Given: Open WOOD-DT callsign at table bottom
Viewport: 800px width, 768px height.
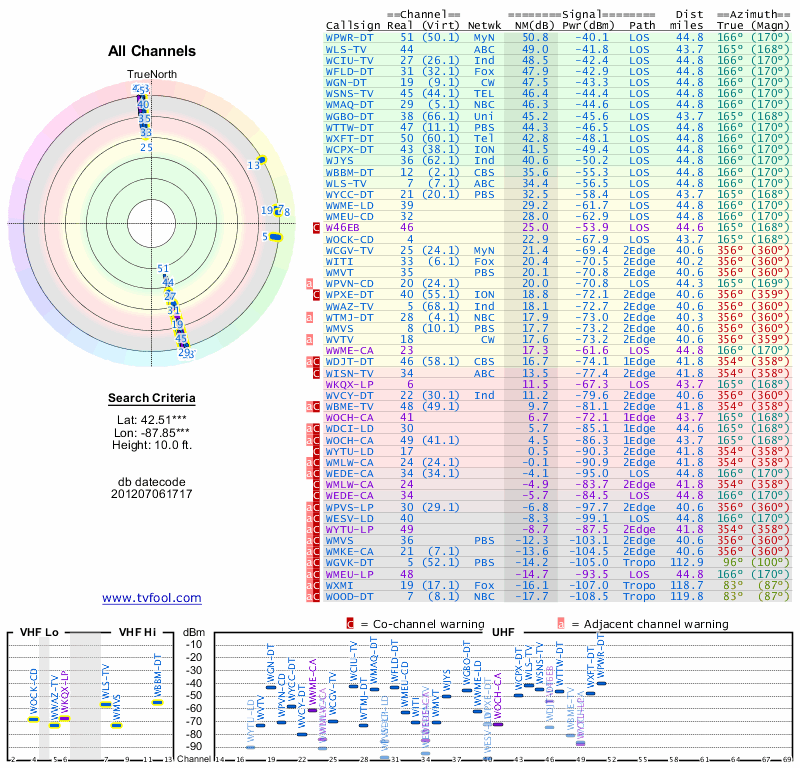Looking at the screenshot, I should pyautogui.click(x=352, y=596).
